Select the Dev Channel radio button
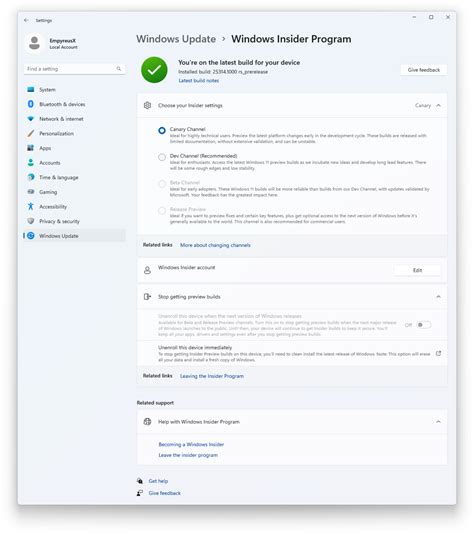 tap(162, 157)
